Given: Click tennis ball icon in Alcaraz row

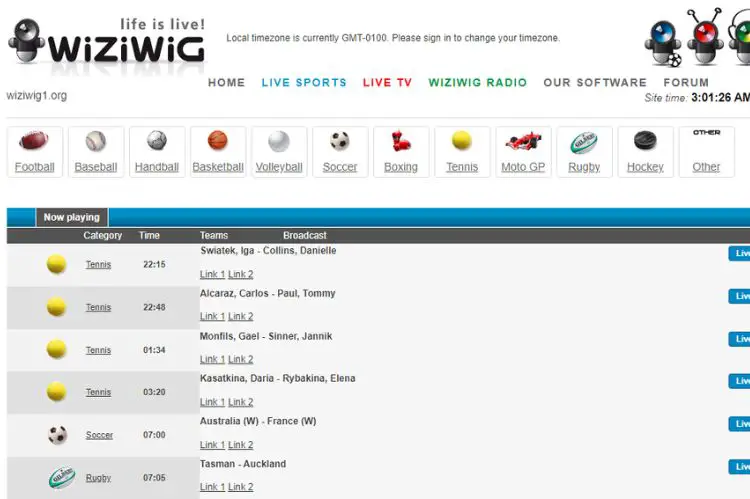Looking at the screenshot, I should tap(56, 307).
